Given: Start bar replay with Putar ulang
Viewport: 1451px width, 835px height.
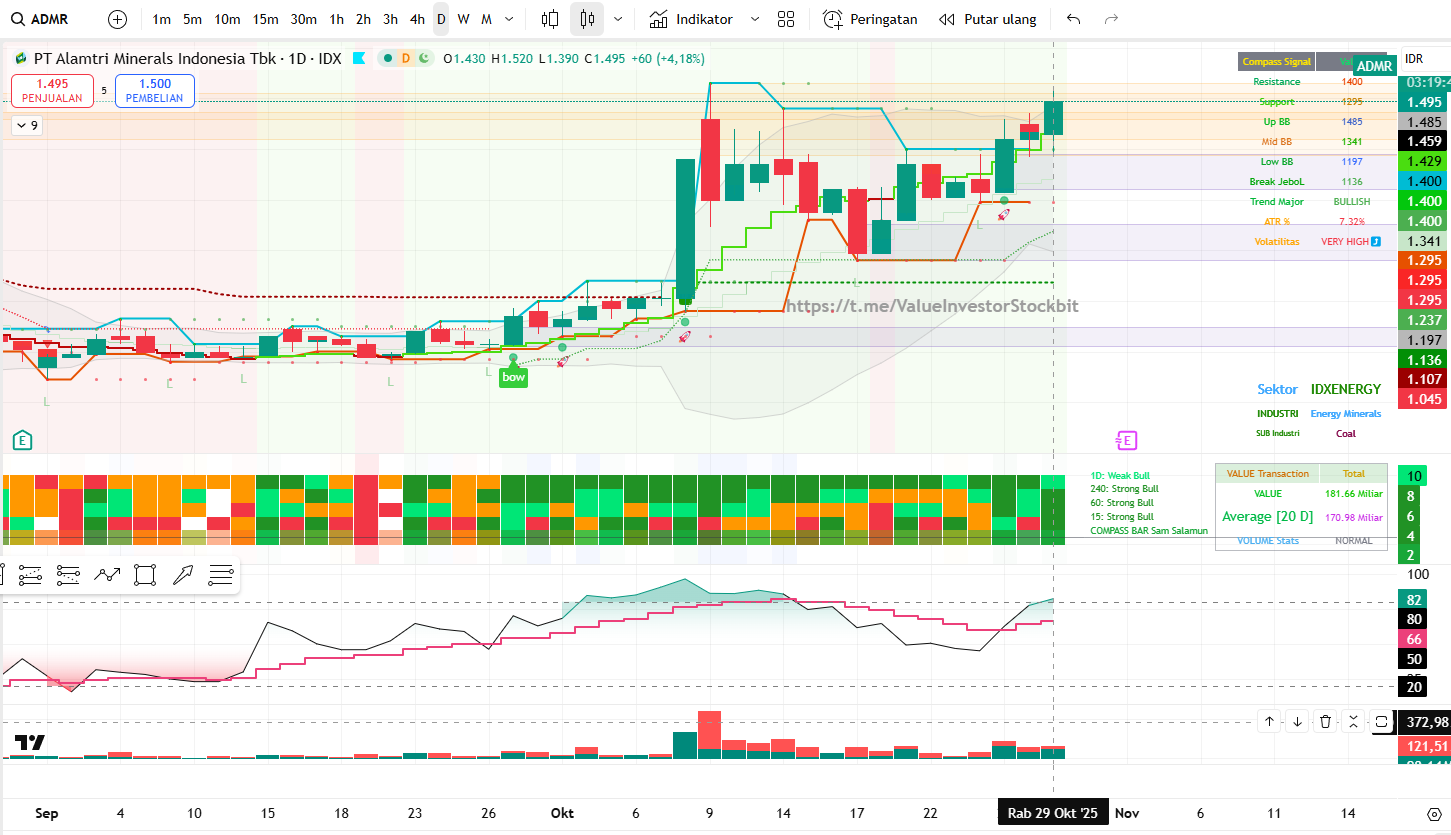Looking at the screenshot, I should pos(988,19).
